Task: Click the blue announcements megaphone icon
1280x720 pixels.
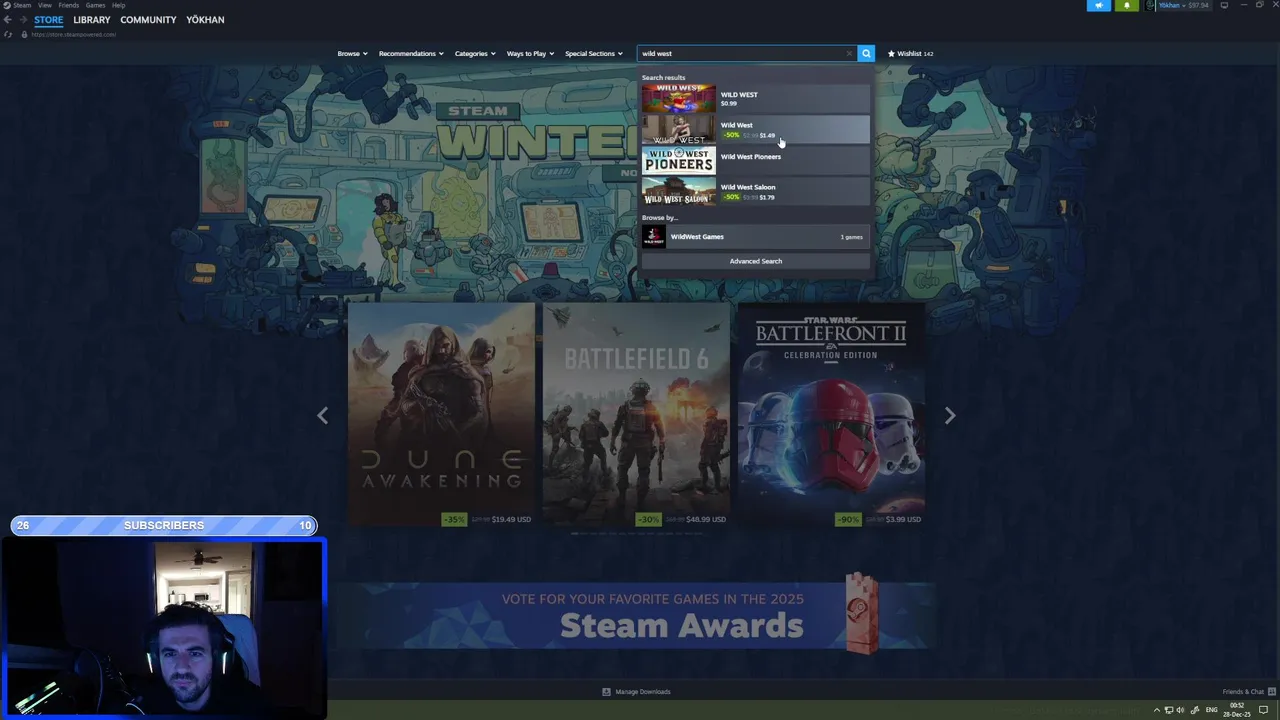Action: click(x=1098, y=5)
